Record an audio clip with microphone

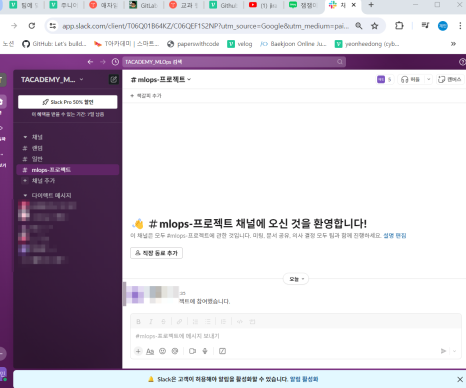pyautogui.click(x=205, y=351)
